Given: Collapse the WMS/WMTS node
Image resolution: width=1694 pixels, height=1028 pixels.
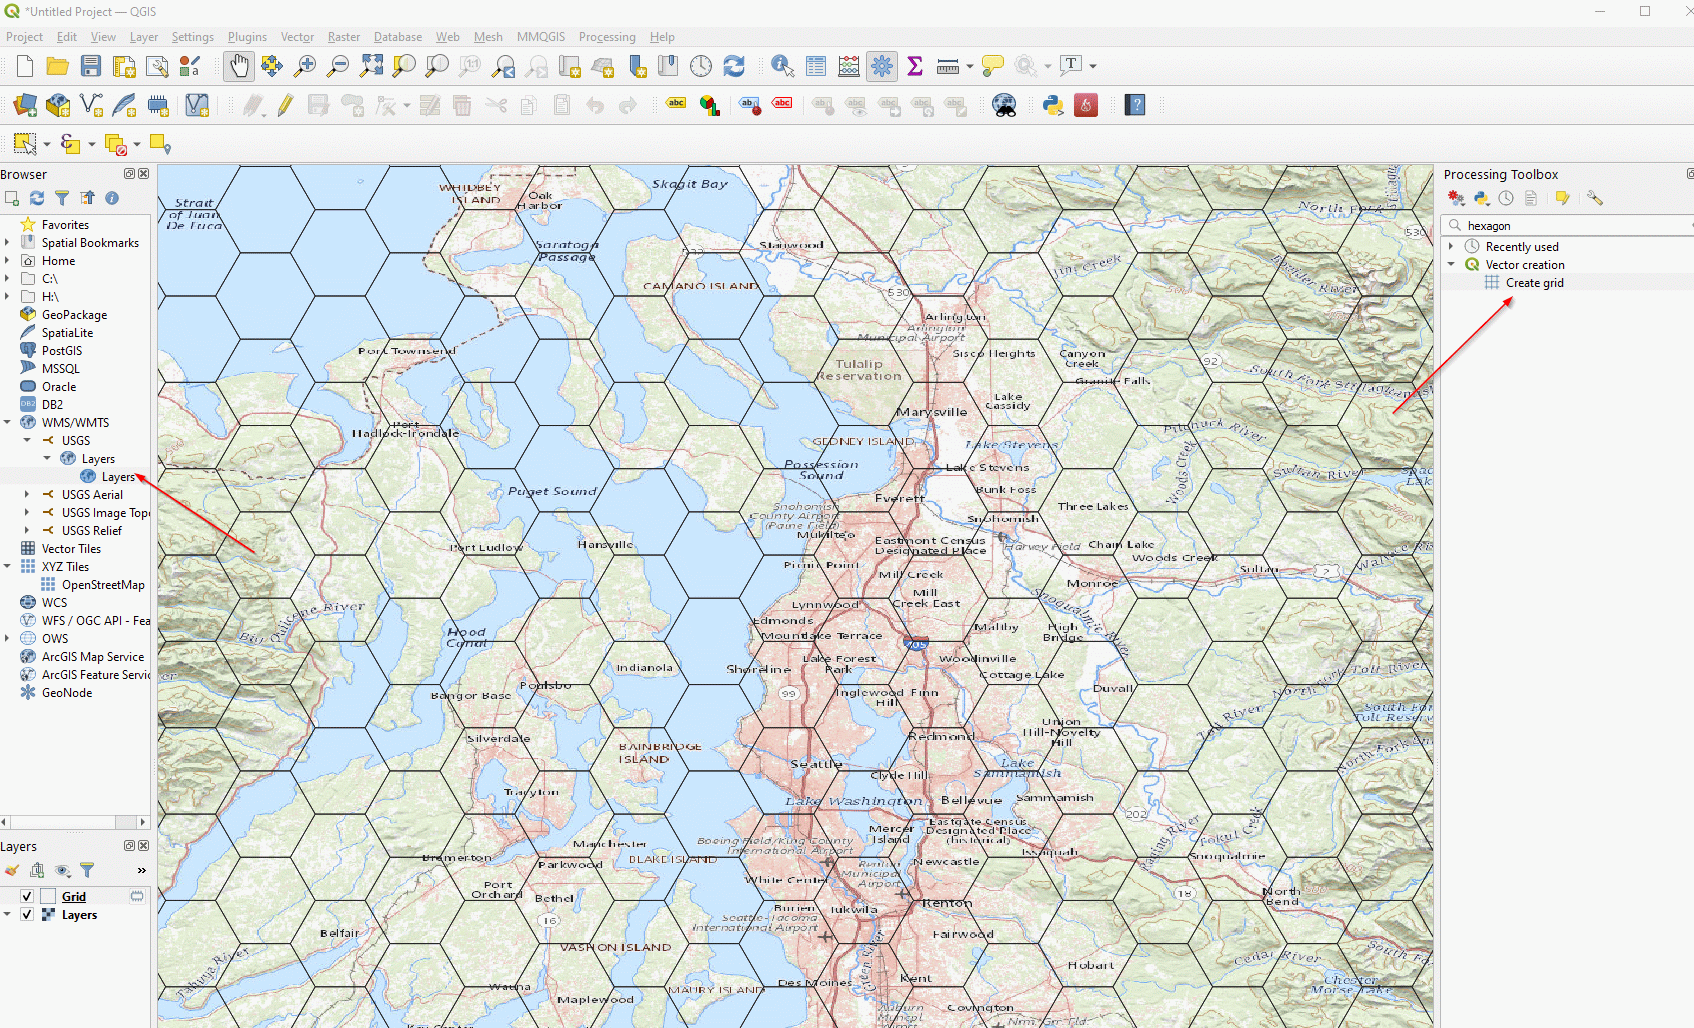Looking at the screenshot, I should (8, 423).
